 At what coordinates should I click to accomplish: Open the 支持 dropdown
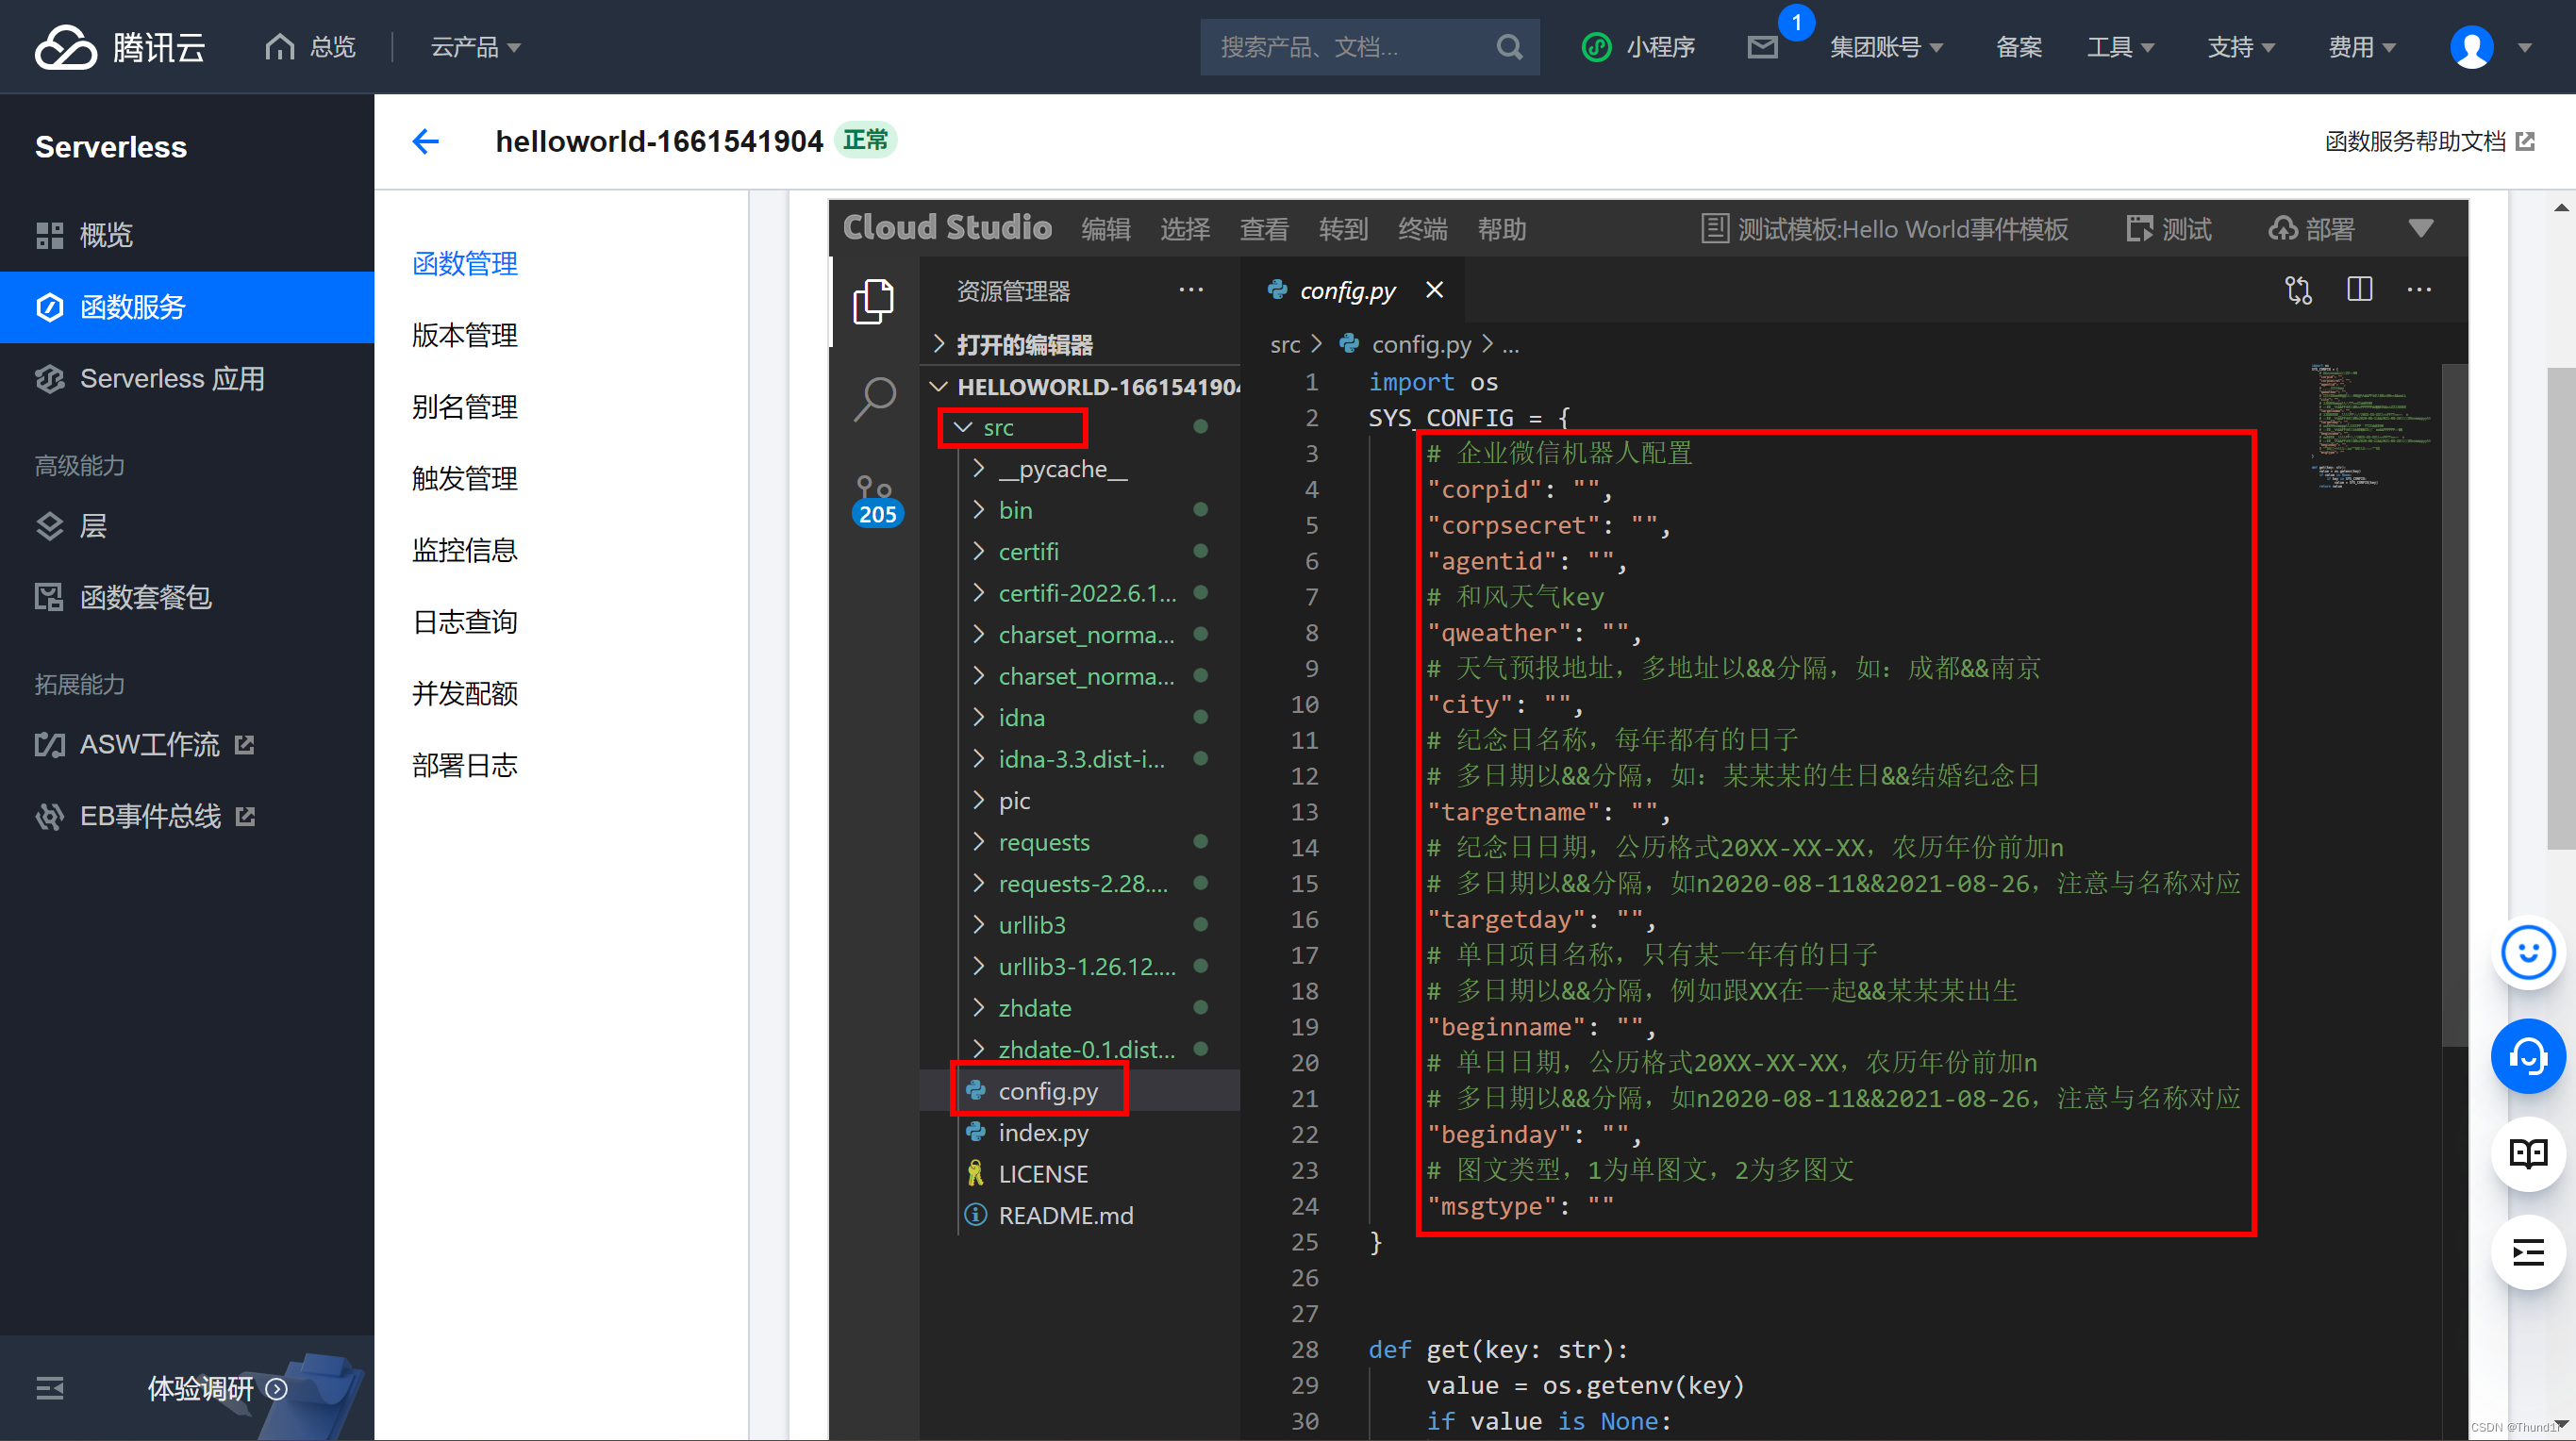[2240, 47]
